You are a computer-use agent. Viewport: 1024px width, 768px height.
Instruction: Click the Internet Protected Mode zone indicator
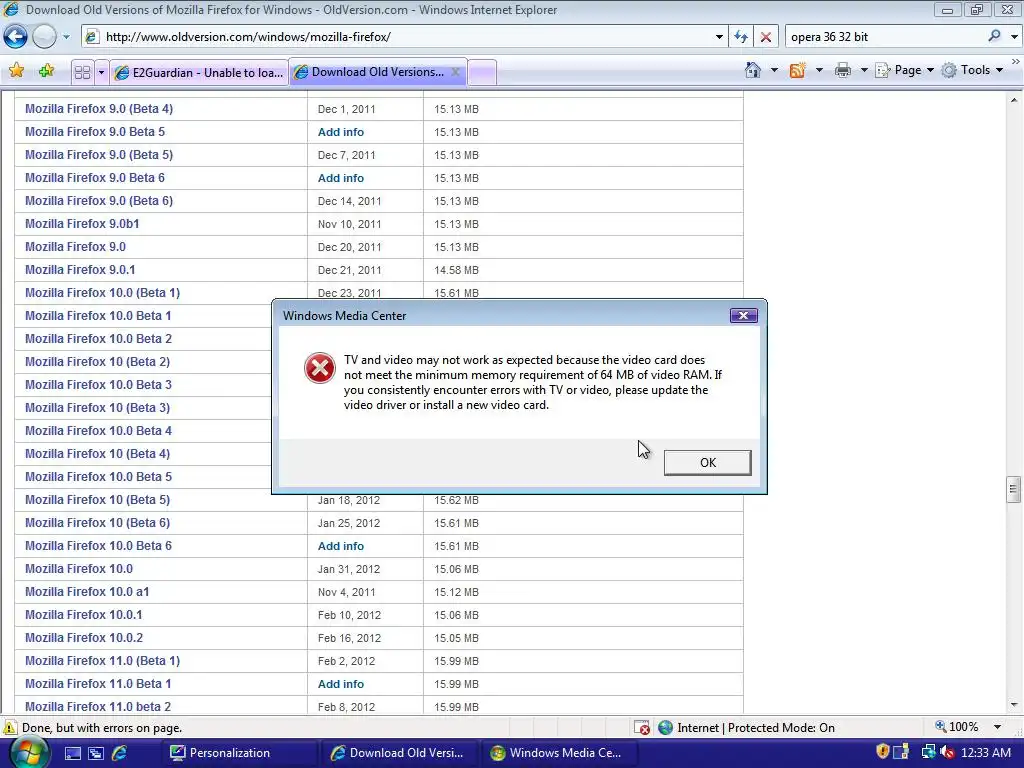pyautogui.click(x=746, y=728)
